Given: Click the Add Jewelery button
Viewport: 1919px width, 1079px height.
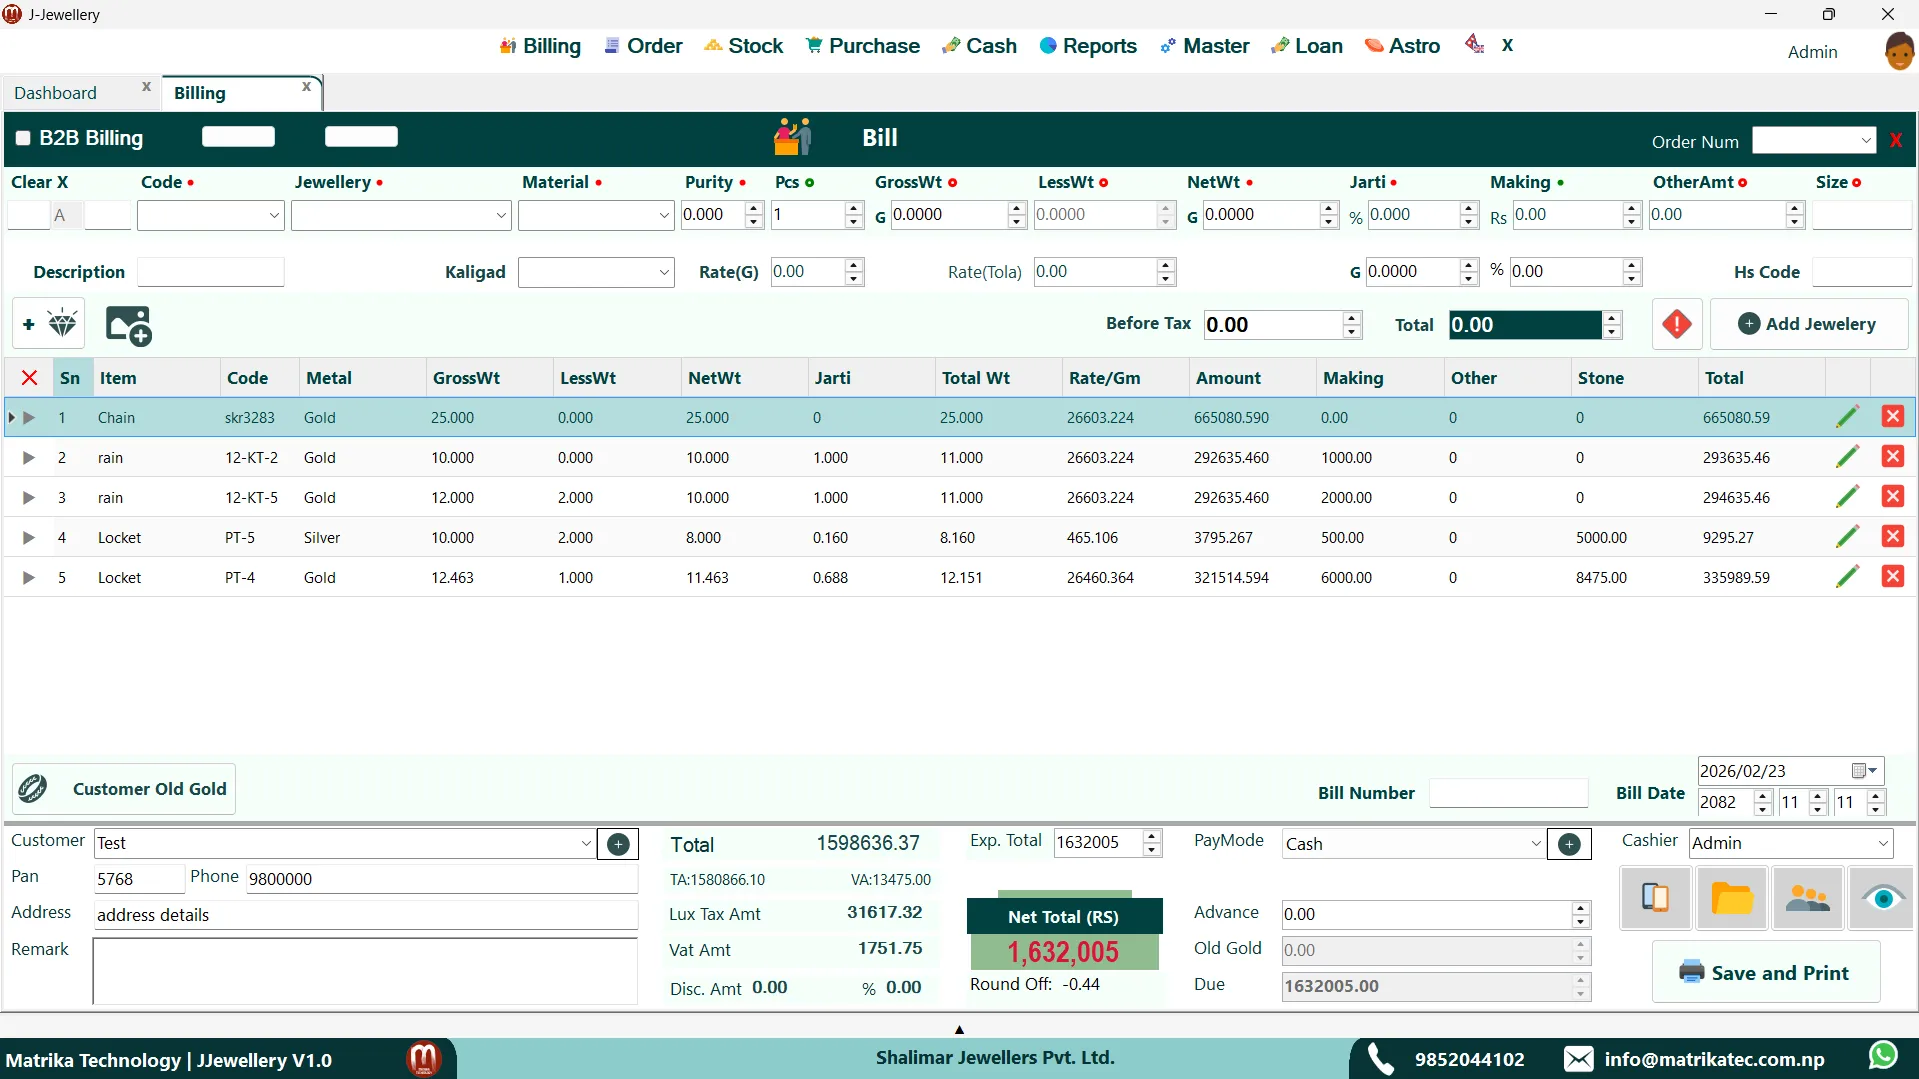Looking at the screenshot, I should tap(1808, 324).
